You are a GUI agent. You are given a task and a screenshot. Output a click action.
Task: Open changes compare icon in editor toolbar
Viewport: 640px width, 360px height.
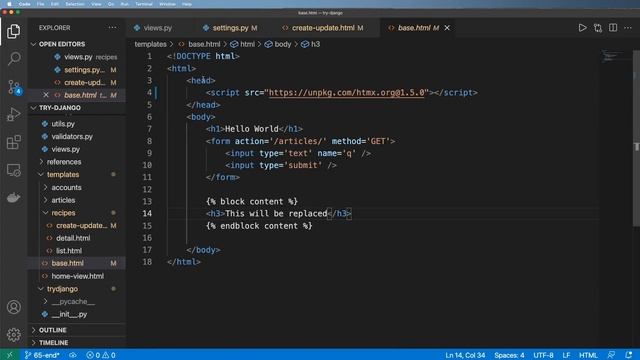coord(598,28)
